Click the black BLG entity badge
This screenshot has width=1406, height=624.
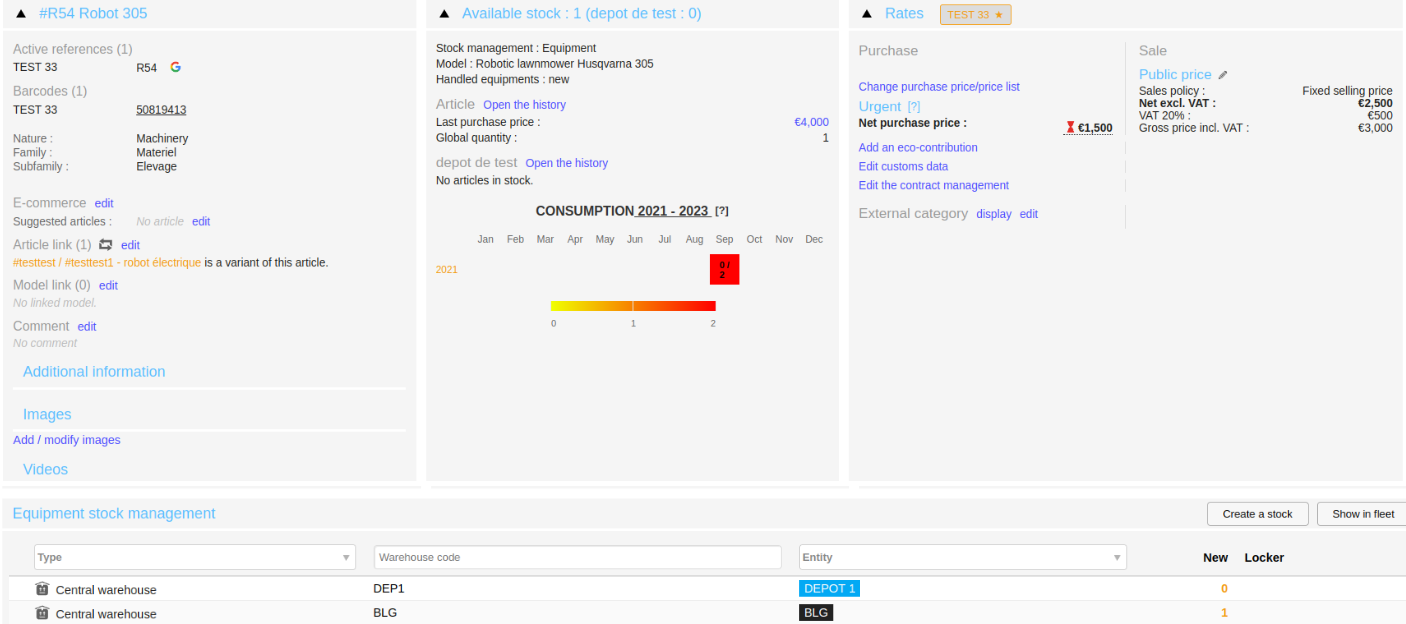[816, 613]
